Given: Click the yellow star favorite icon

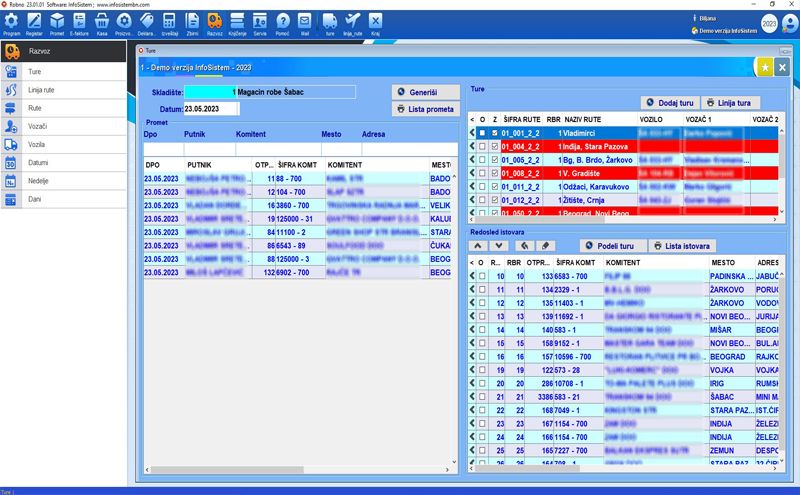Looking at the screenshot, I should click(x=764, y=67).
